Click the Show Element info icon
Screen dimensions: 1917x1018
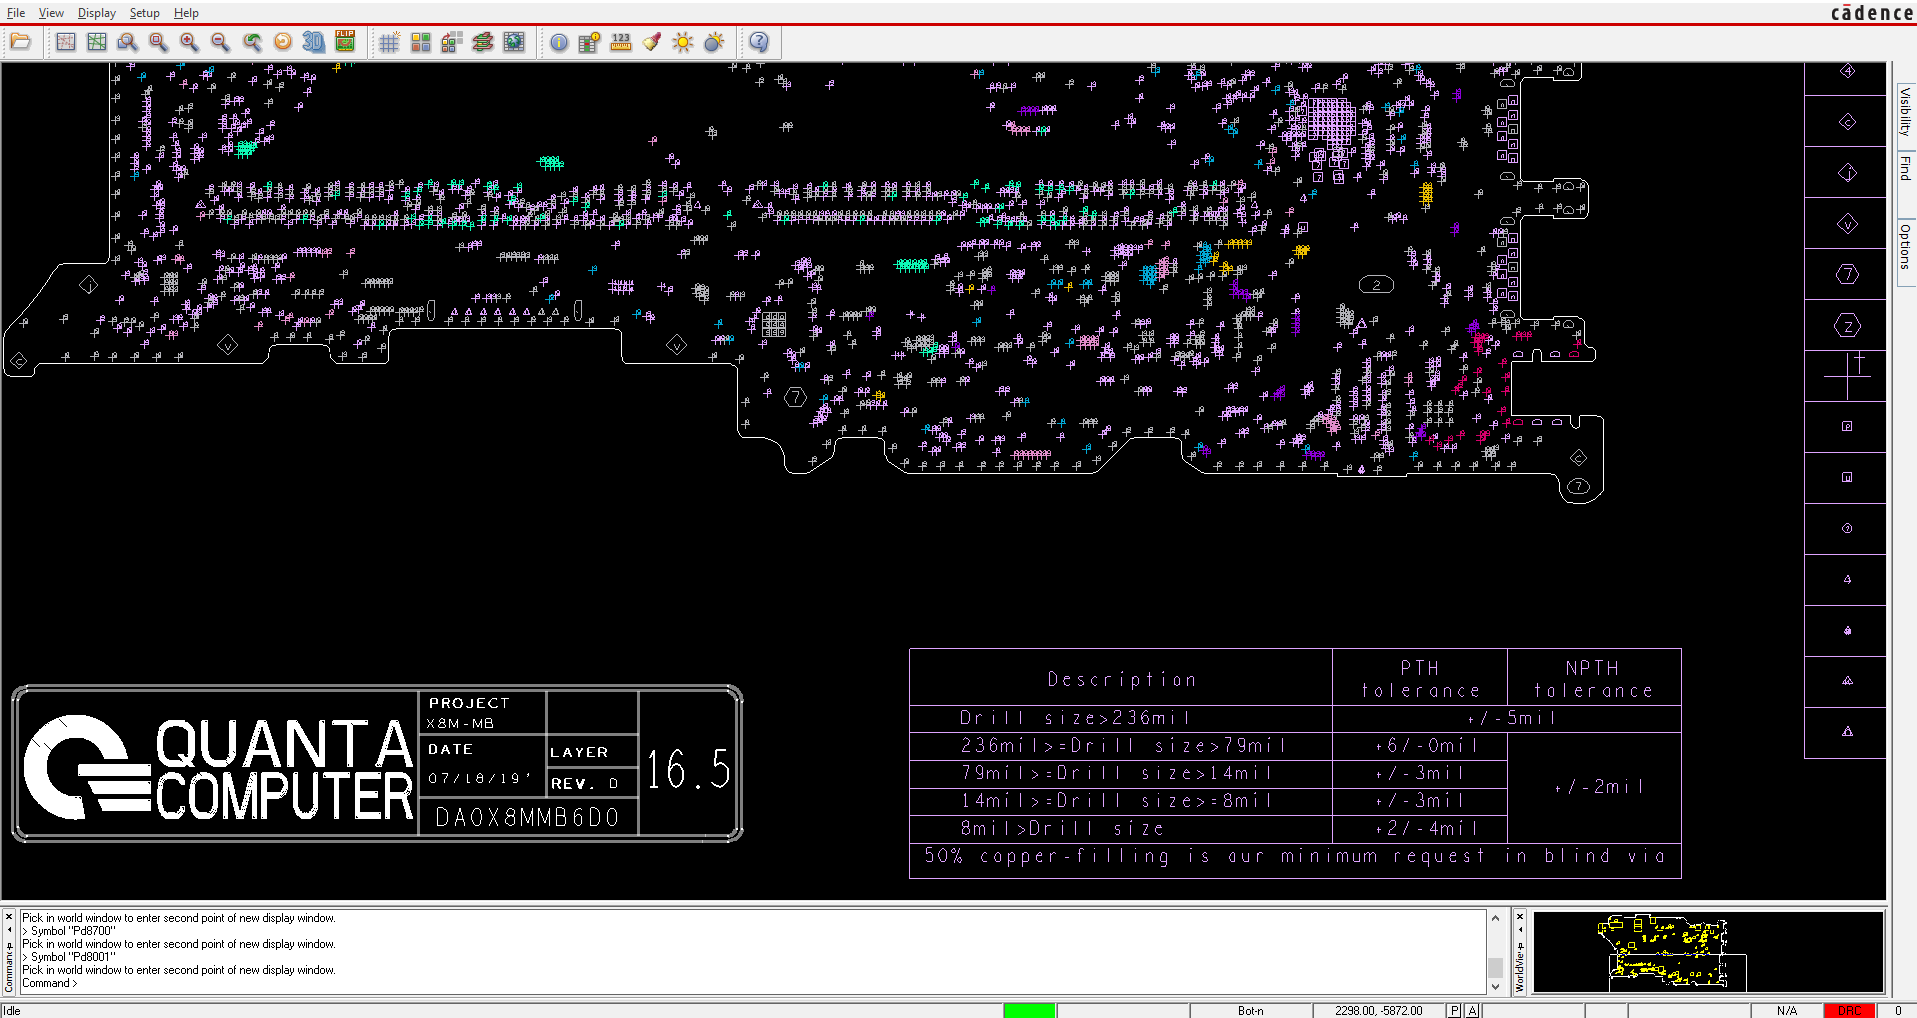(x=559, y=42)
